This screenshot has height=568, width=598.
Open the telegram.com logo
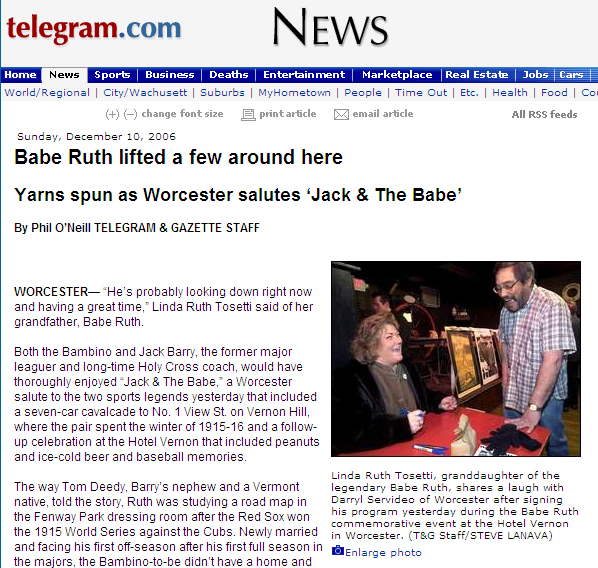pos(93,29)
